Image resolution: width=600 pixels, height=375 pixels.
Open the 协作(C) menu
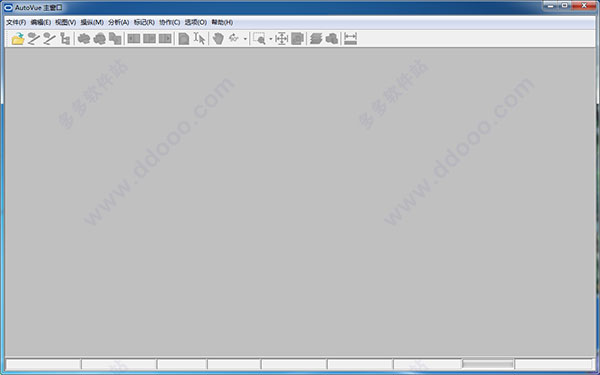pos(170,22)
